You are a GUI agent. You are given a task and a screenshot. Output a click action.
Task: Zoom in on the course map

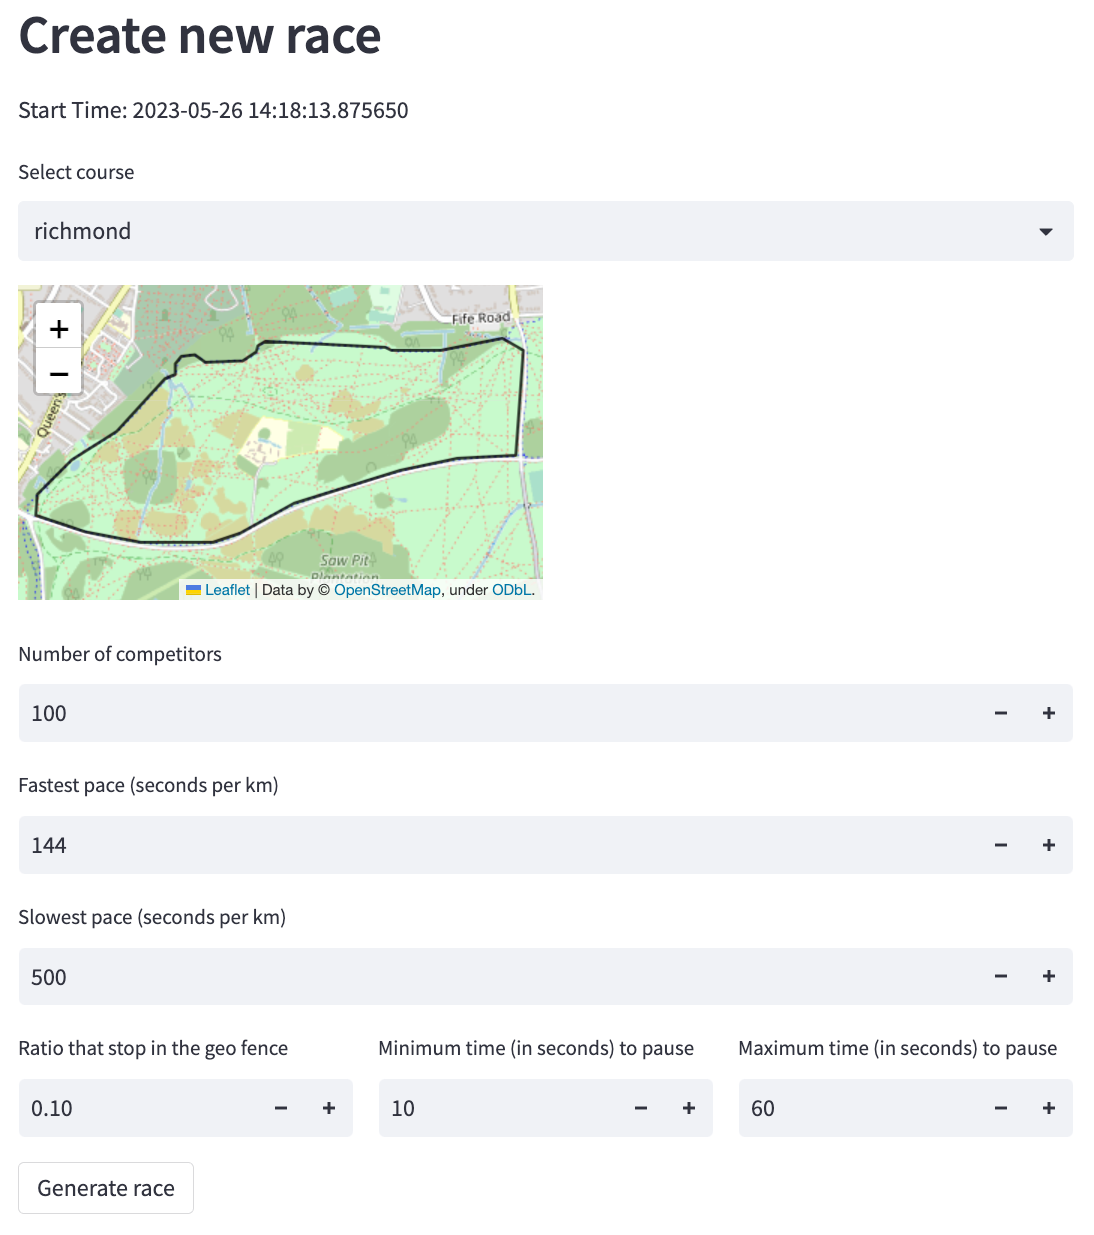tap(59, 328)
